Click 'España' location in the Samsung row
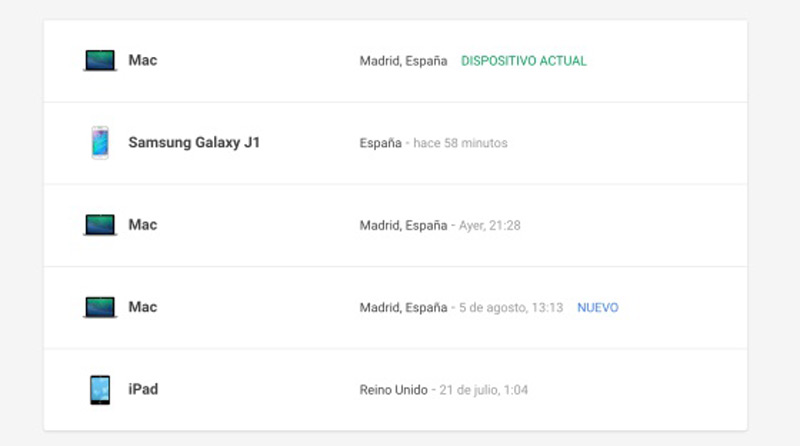Viewport: 800px width, 446px height. pyautogui.click(x=380, y=143)
